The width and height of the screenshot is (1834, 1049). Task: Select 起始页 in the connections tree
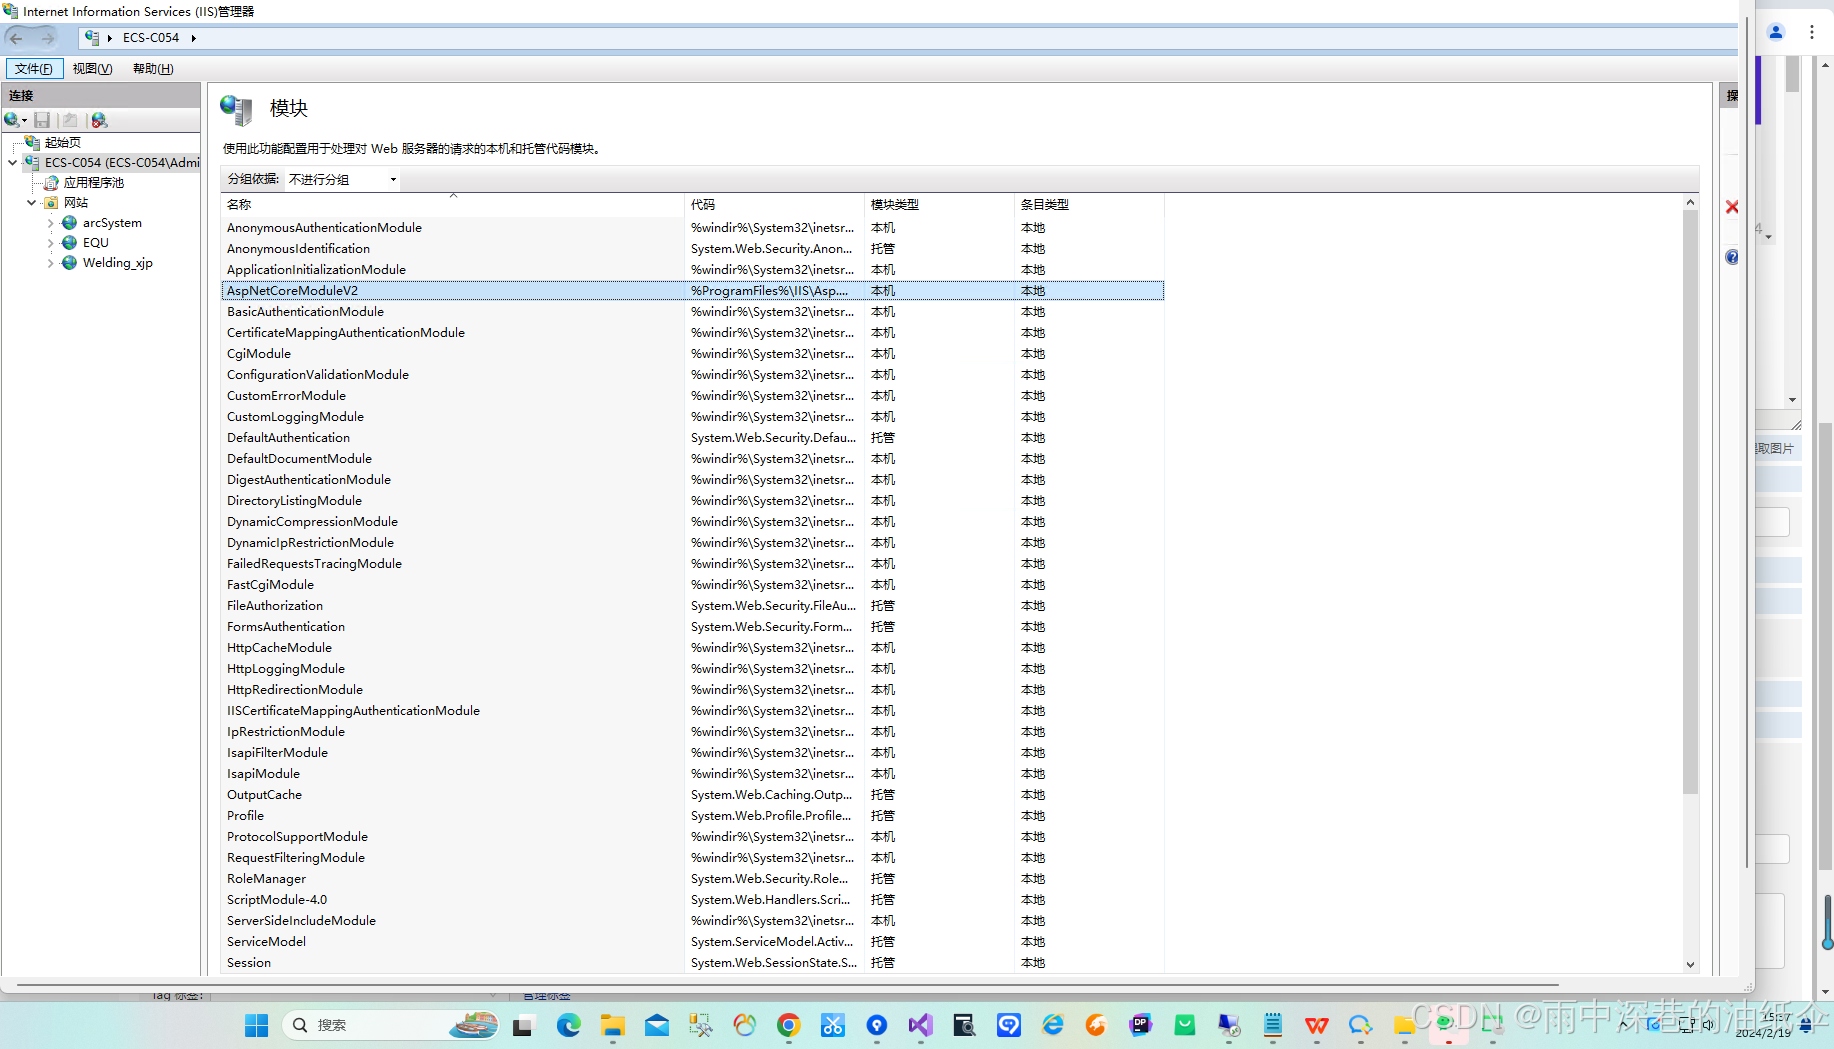point(63,142)
